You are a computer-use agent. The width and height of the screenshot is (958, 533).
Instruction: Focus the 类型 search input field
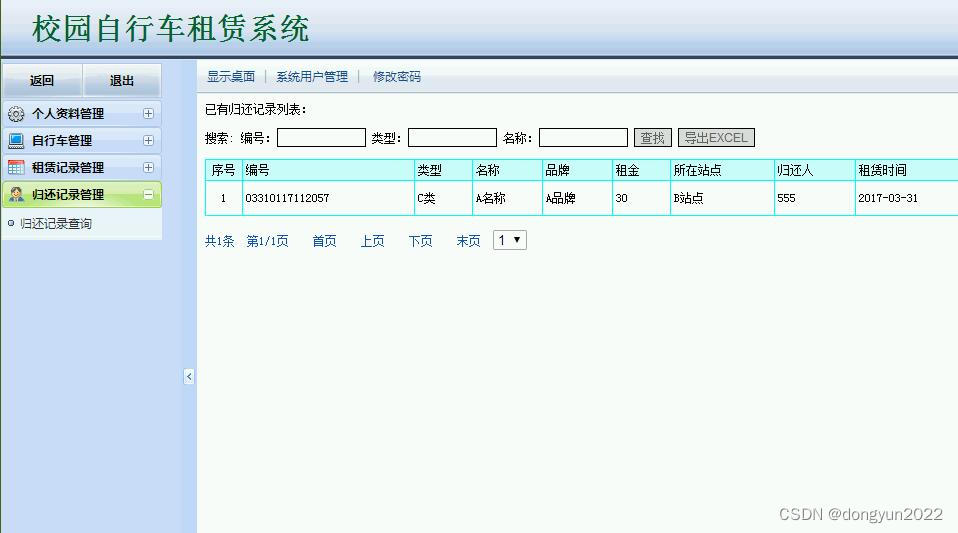[x=452, y=138]
